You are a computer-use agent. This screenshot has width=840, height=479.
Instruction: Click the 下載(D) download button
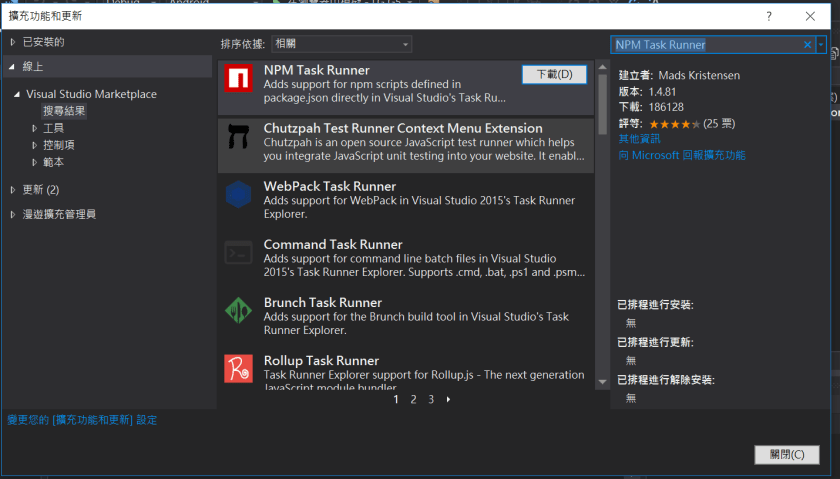(554, 75)
